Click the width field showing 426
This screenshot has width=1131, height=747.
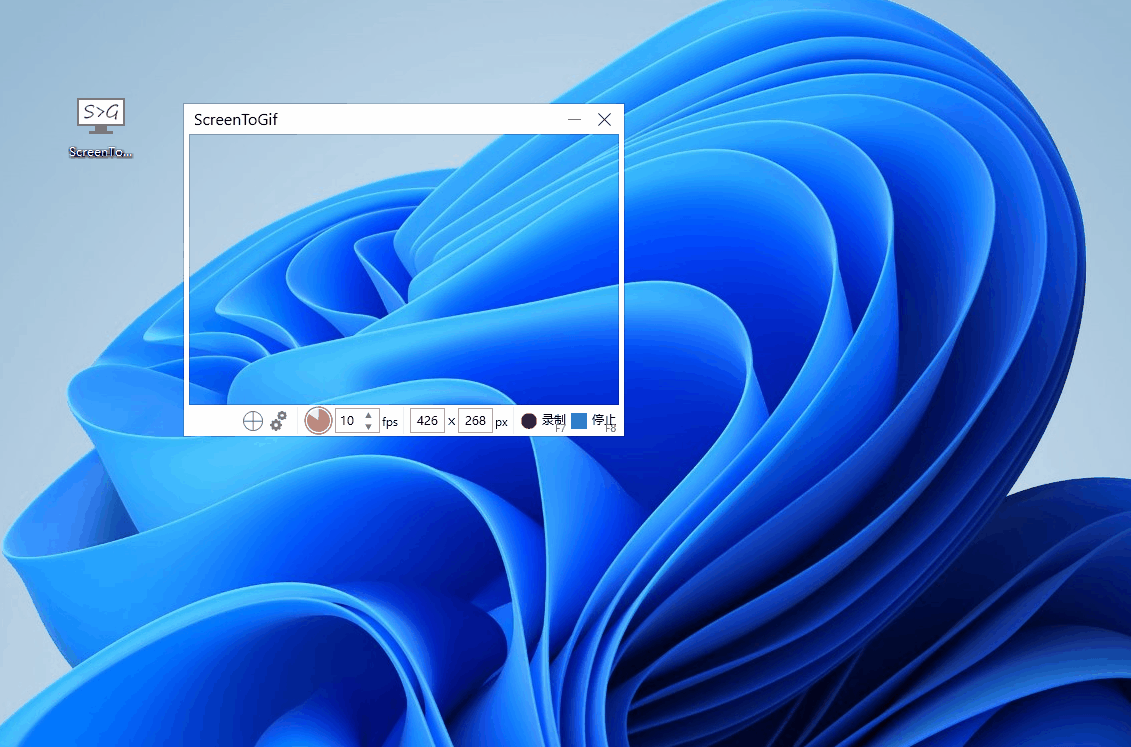coord(427,420)
